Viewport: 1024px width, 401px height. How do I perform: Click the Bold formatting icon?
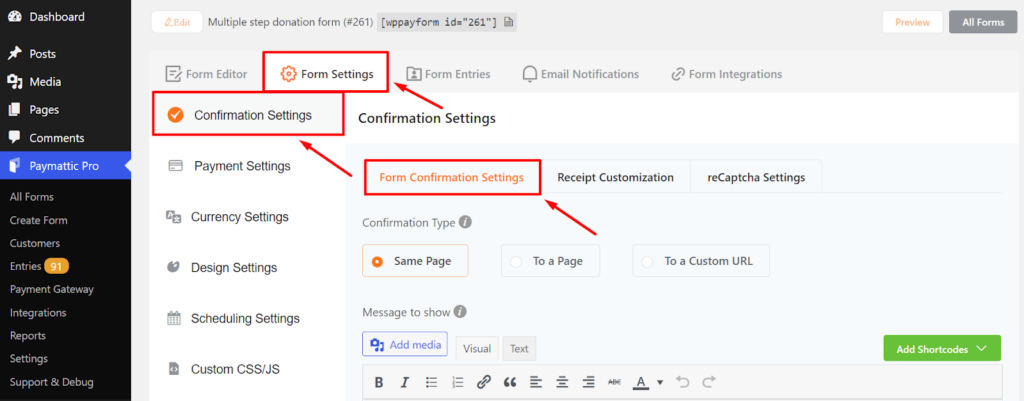pos(379,382)
